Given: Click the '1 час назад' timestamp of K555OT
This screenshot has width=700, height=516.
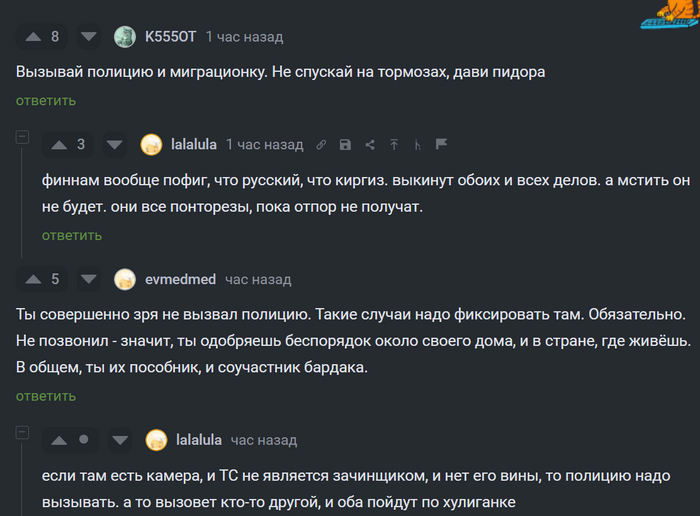Looking at the screenshot, I should click(244, 37).
